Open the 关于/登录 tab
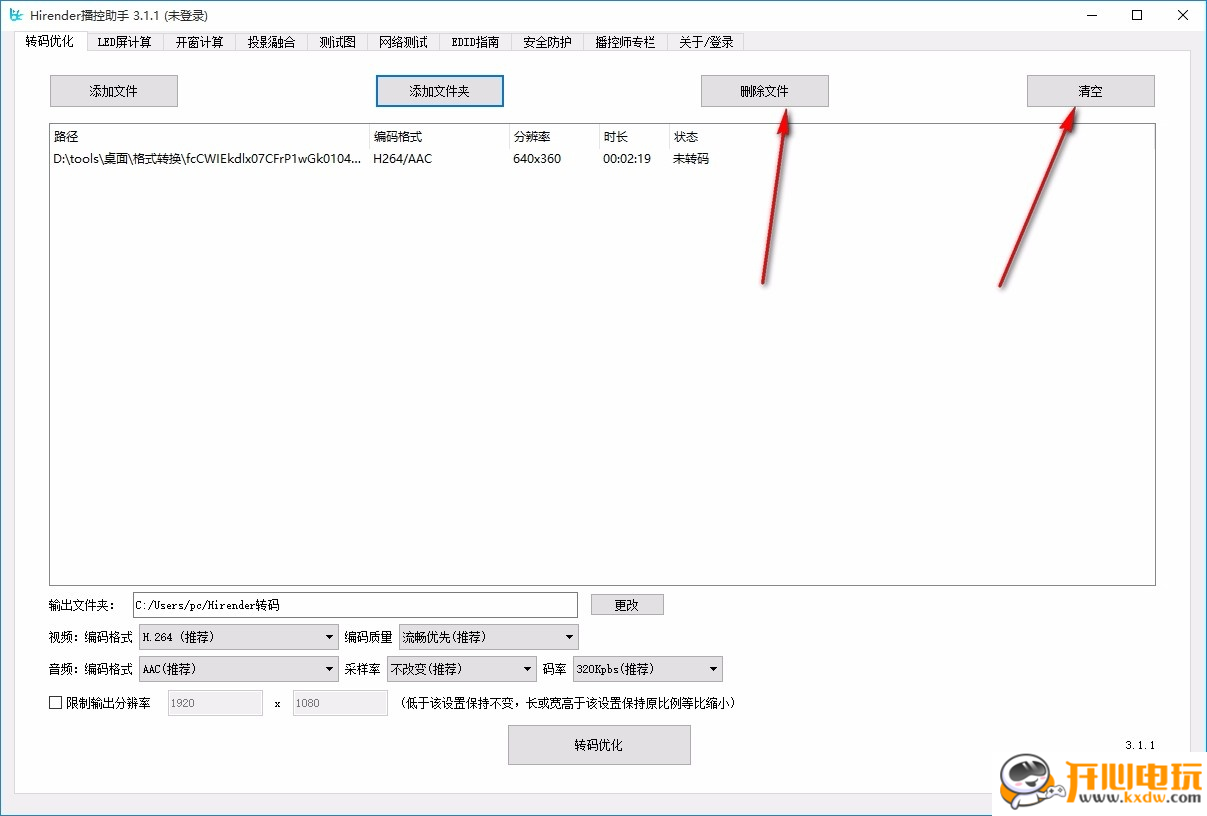This screenshot has width=1207, height=816. 706,42
